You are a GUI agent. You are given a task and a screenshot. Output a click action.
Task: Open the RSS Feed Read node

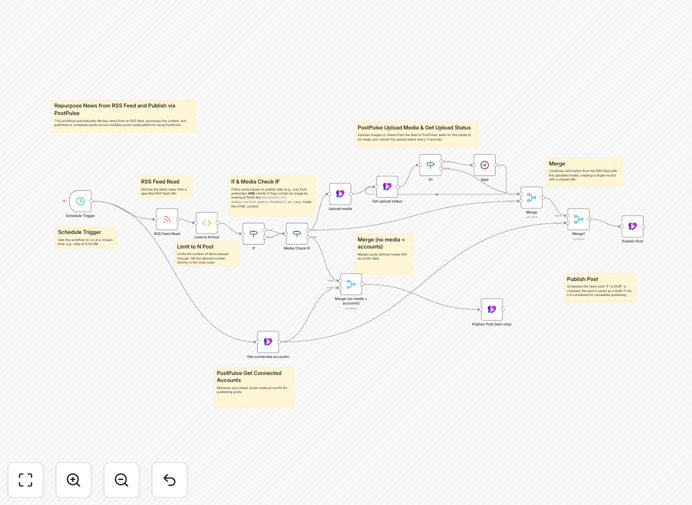167,219
